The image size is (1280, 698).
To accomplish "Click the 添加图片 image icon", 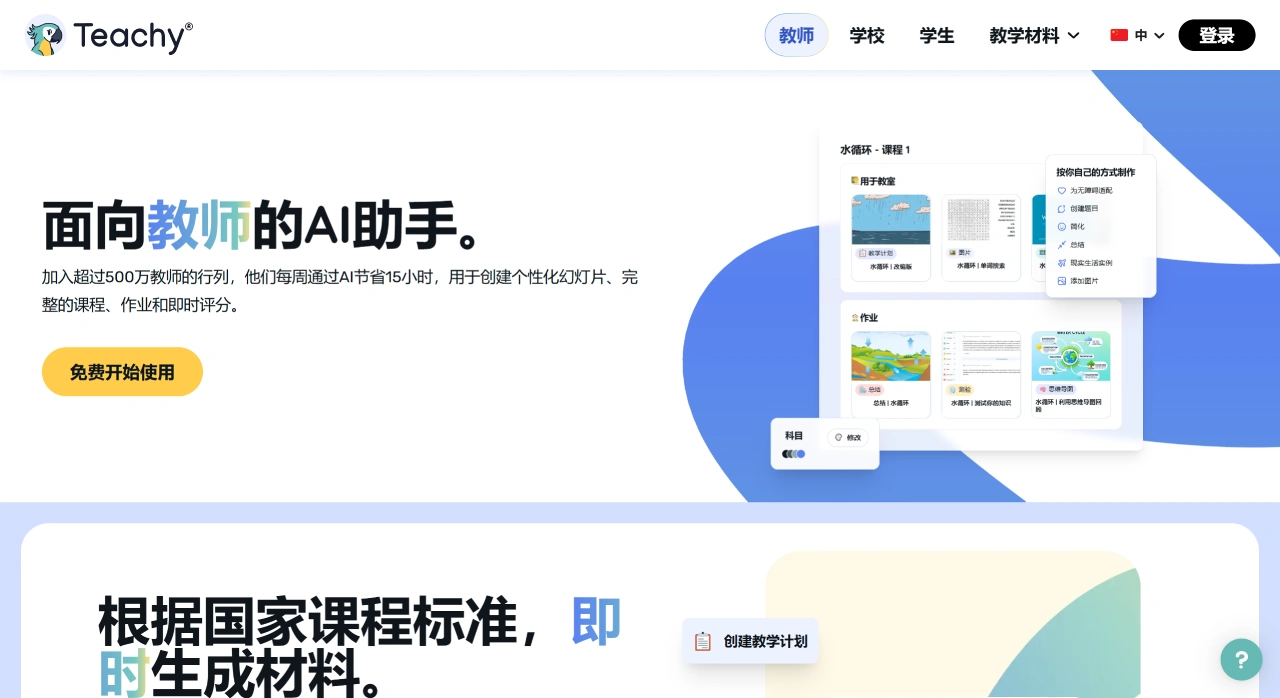I will (x=1060, y=280).
